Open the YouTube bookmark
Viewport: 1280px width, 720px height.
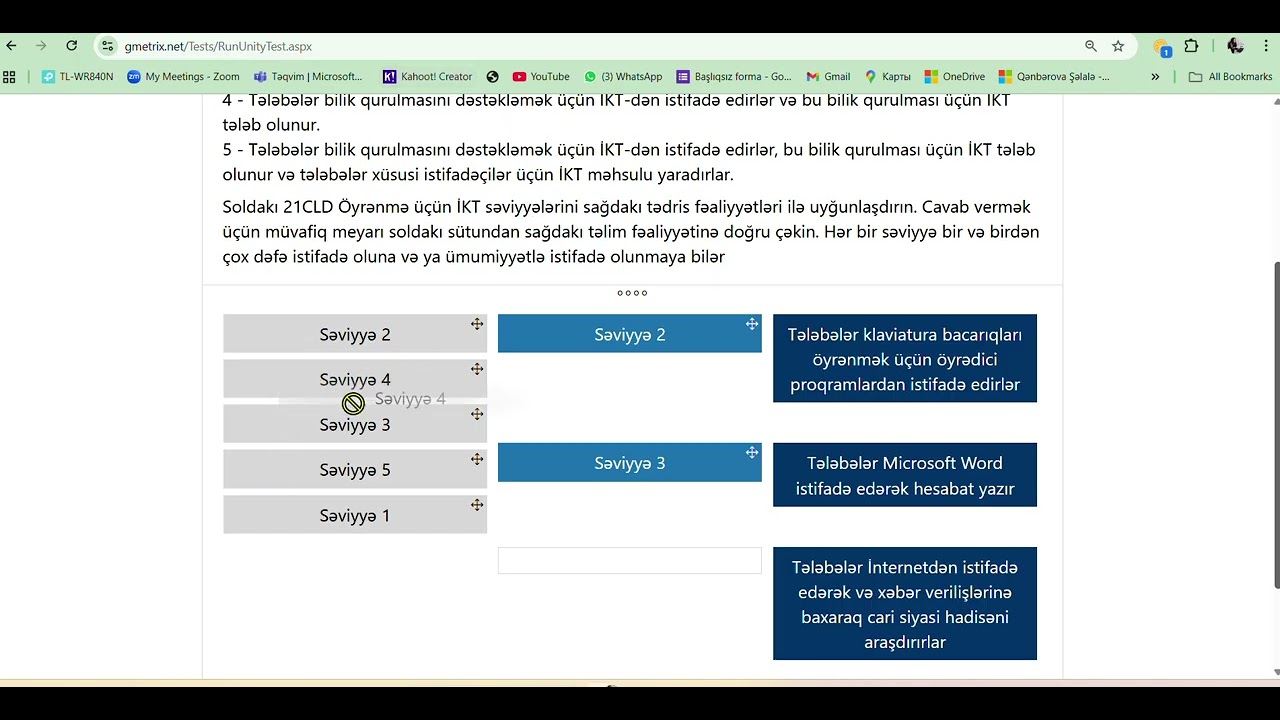coord(541,76)
